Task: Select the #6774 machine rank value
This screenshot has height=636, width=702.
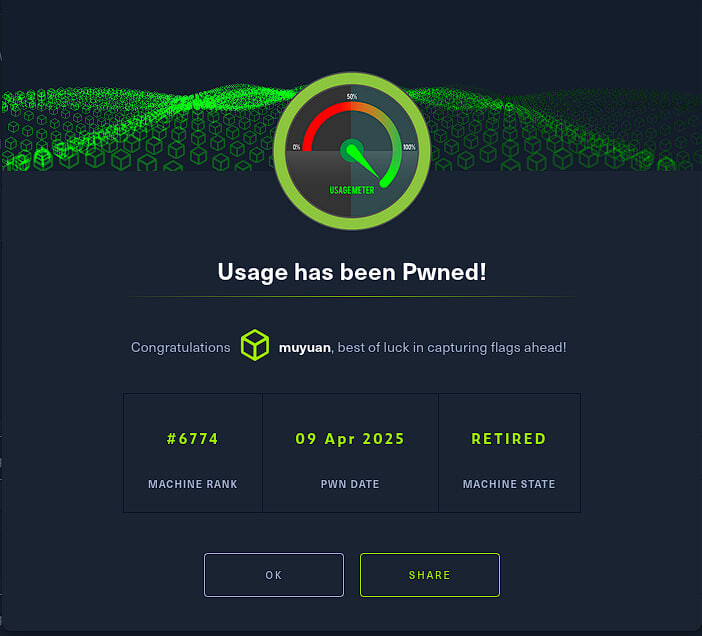Action: [x=193, y=439]
